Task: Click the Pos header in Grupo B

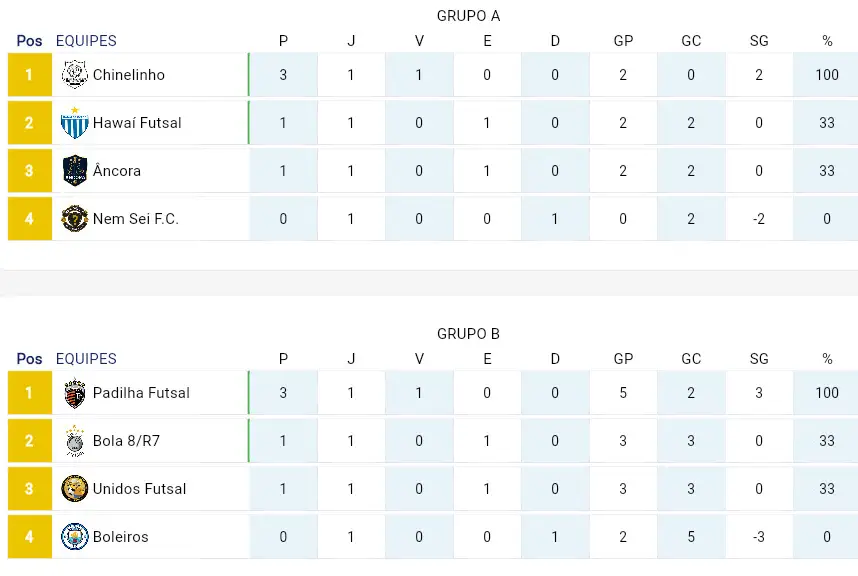Action: click(x=30, y=359)
